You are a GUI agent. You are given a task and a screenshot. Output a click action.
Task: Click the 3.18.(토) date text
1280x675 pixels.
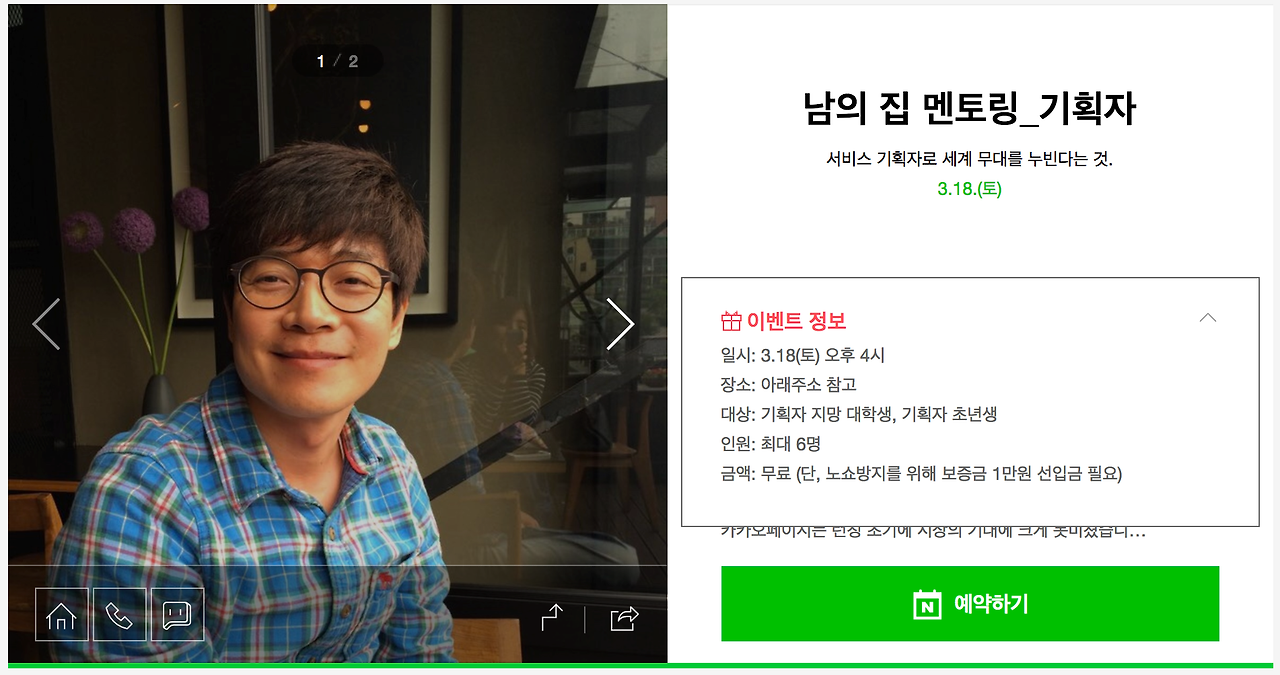pyautogui.click(x=970, y=189)
